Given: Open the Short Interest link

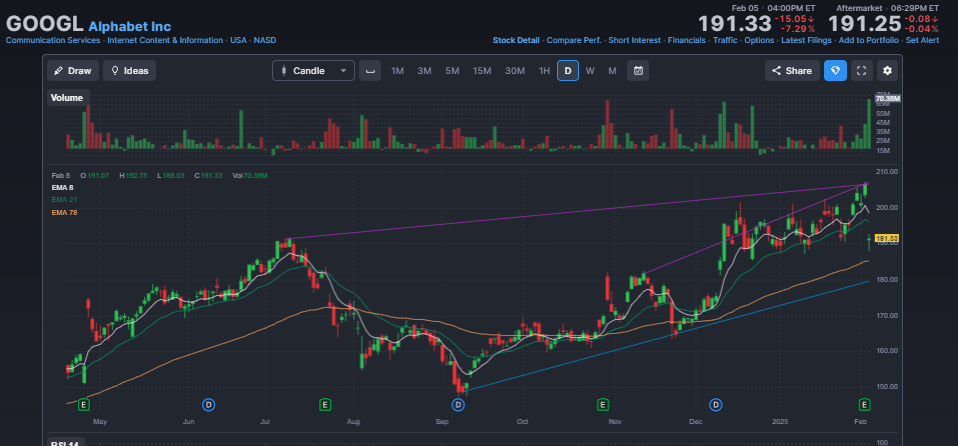Looking at the screenshot, I should (x=634, y=40).
